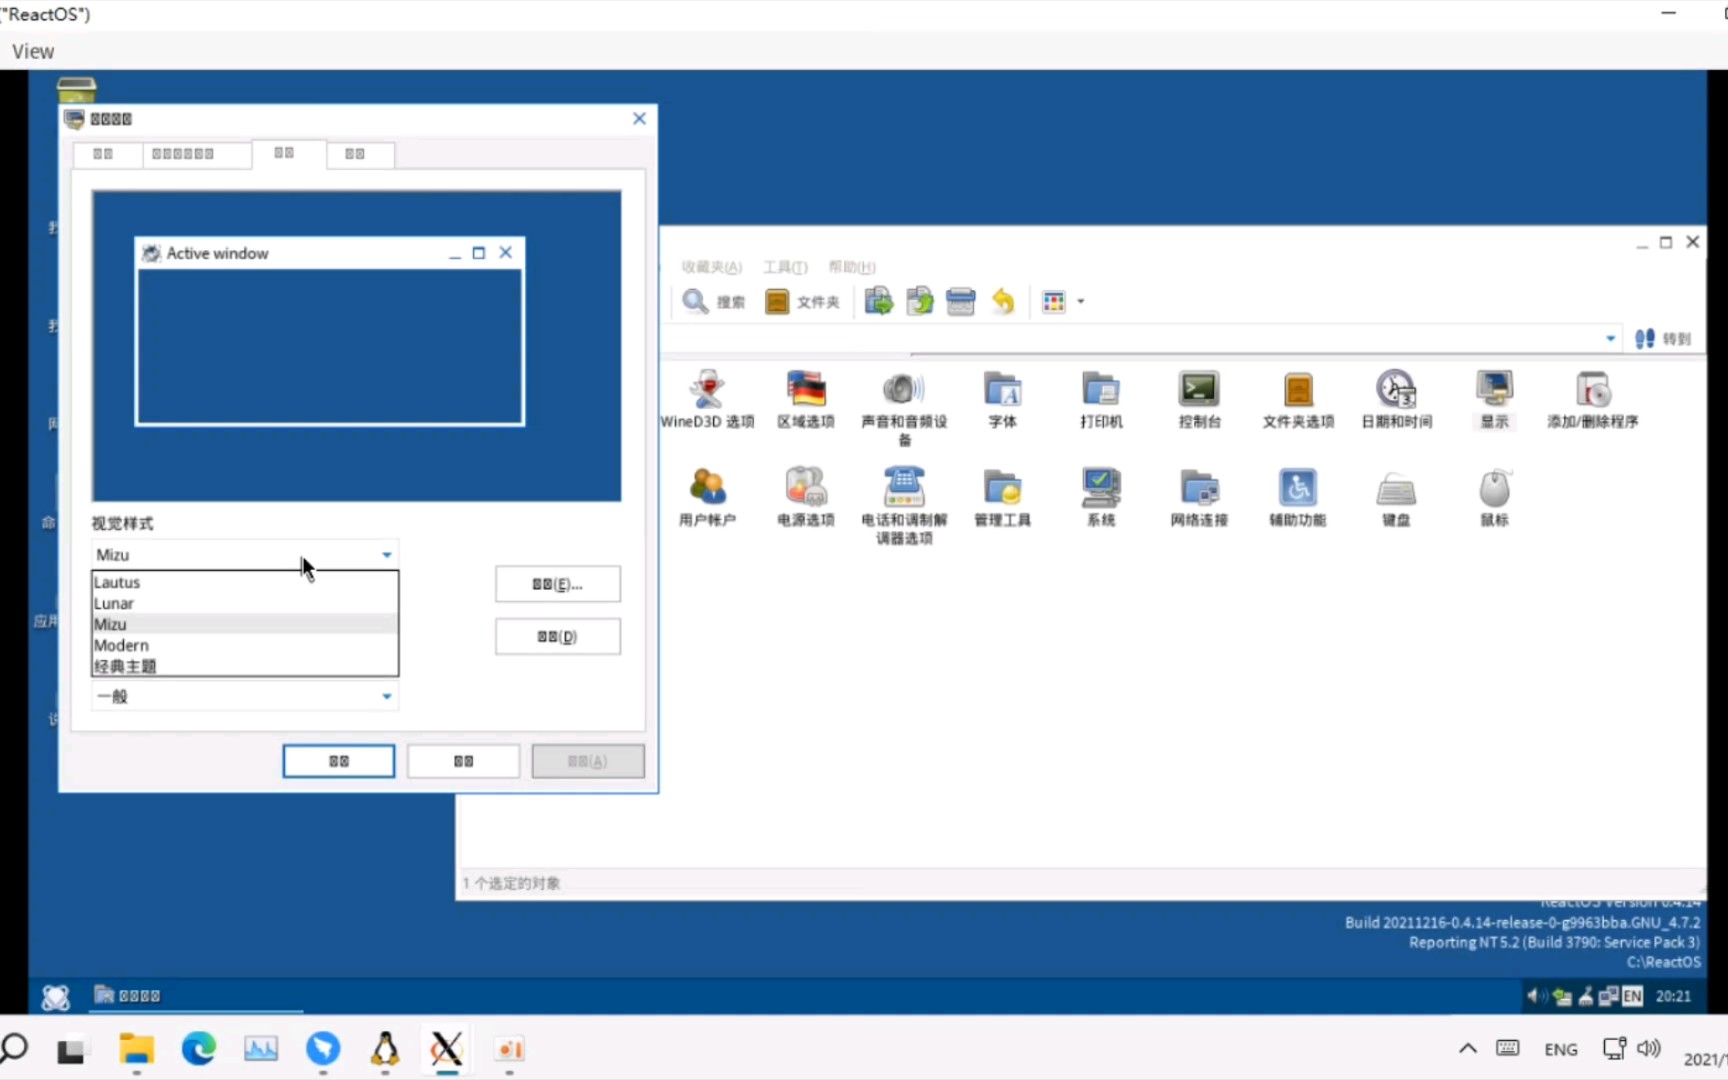Open the 鼠标 mouse icon
This screenshot has height=1080, width=1728.
pos(1494,497)
